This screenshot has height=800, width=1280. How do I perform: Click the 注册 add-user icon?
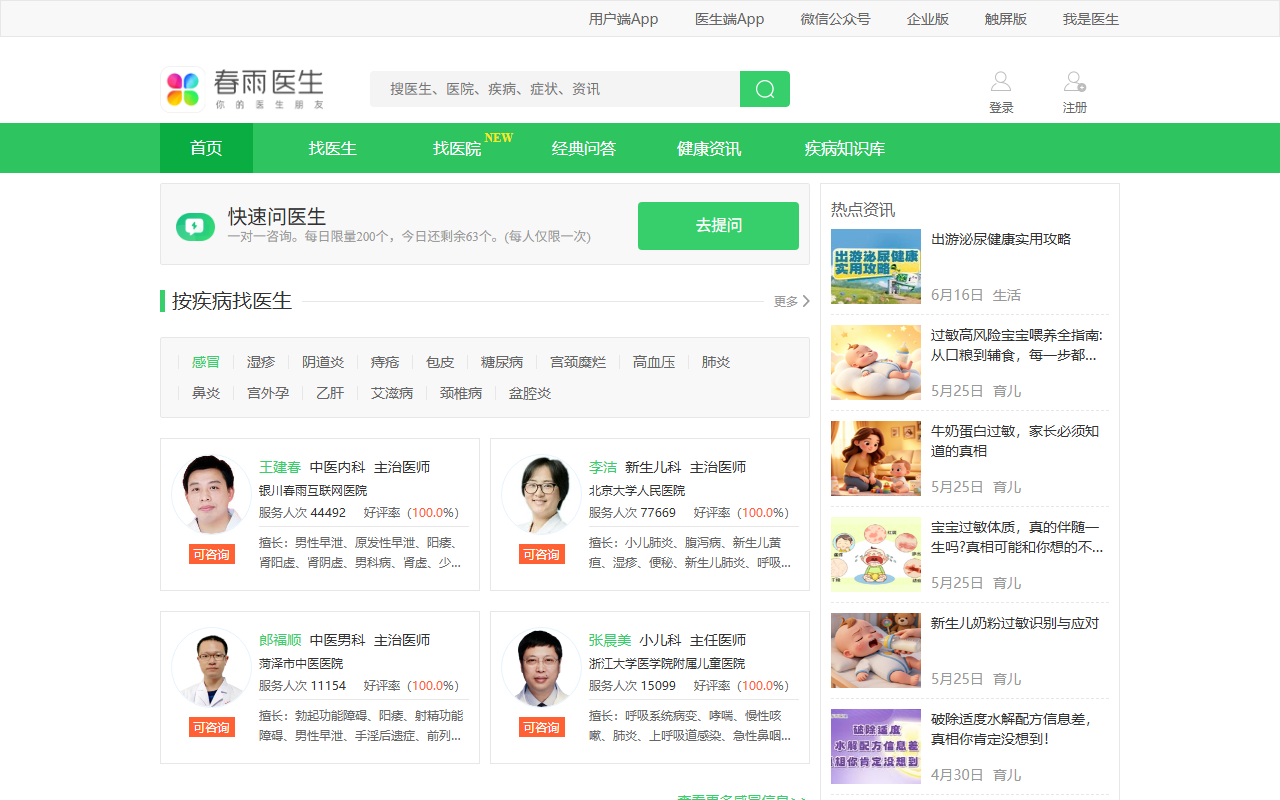pyautogui.click(x=1075, y=82)
